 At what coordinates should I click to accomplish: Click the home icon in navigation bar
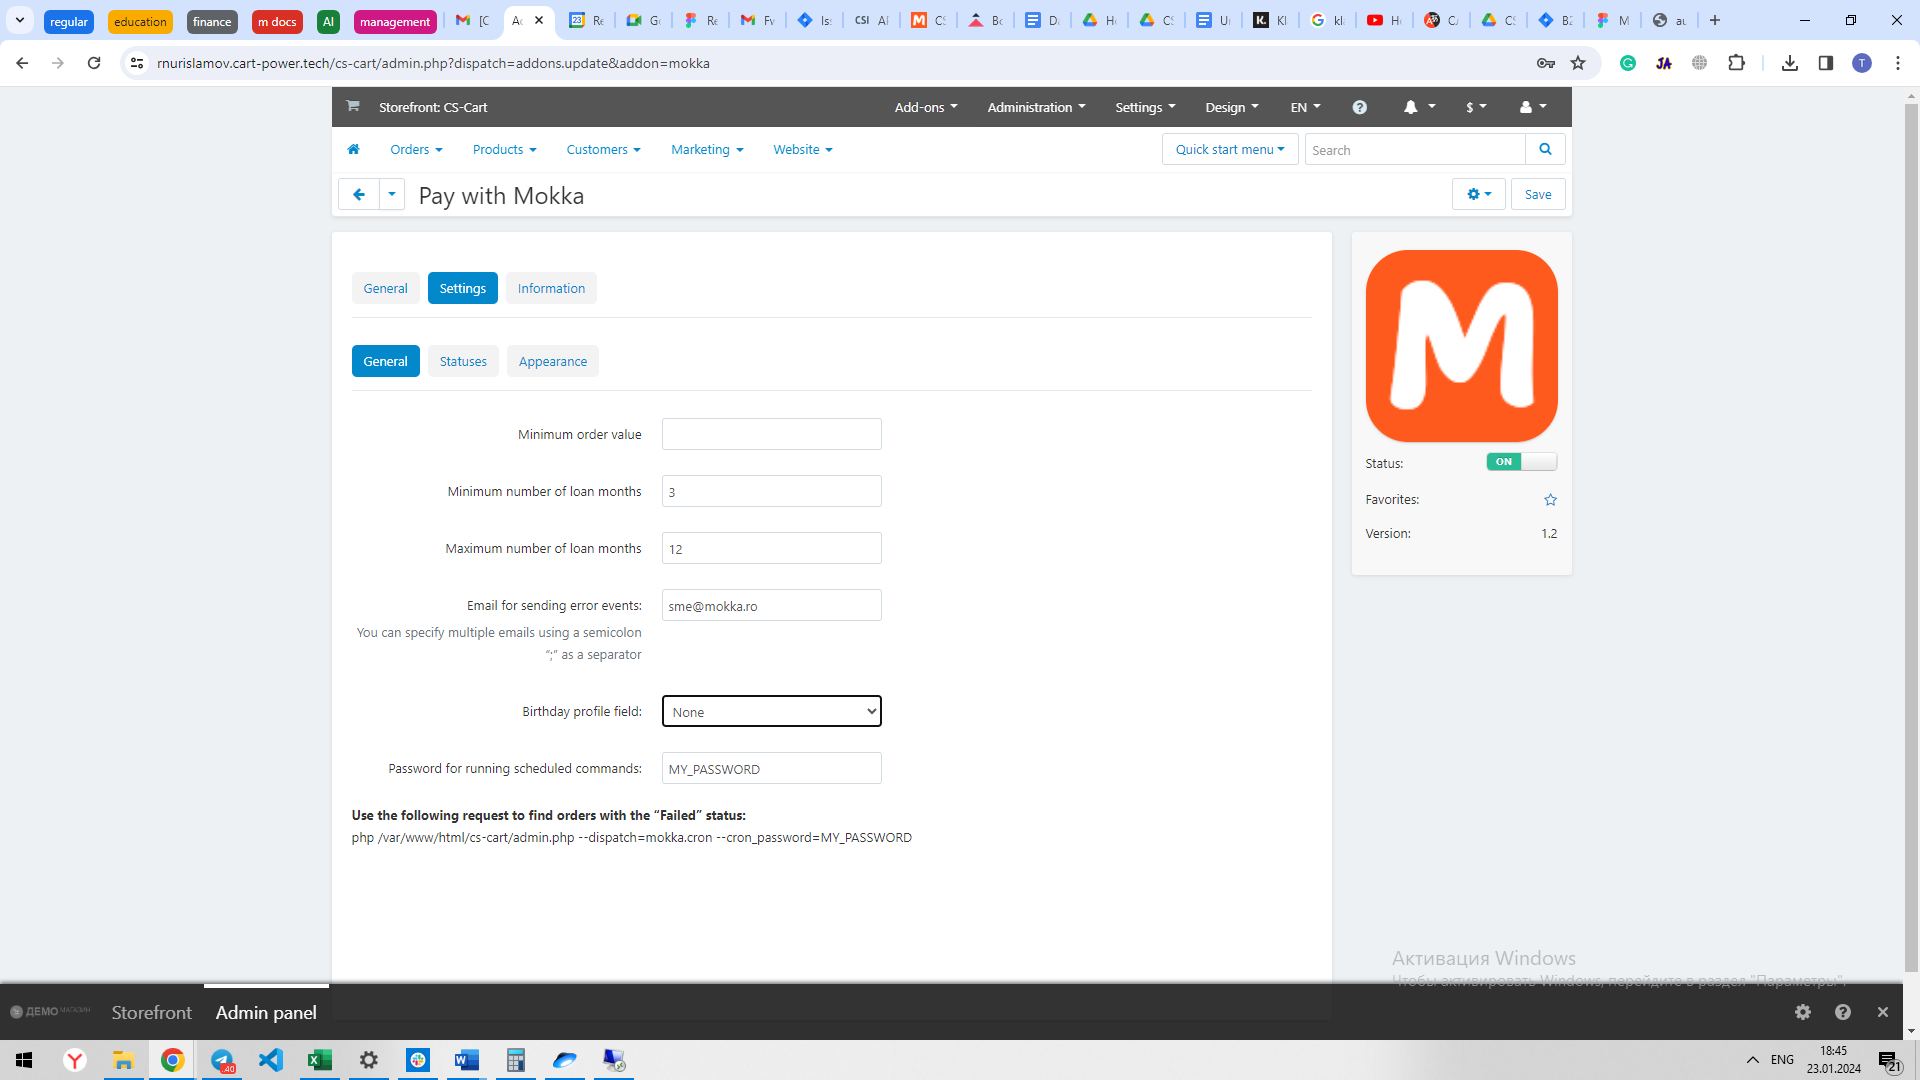click(353, 149)
